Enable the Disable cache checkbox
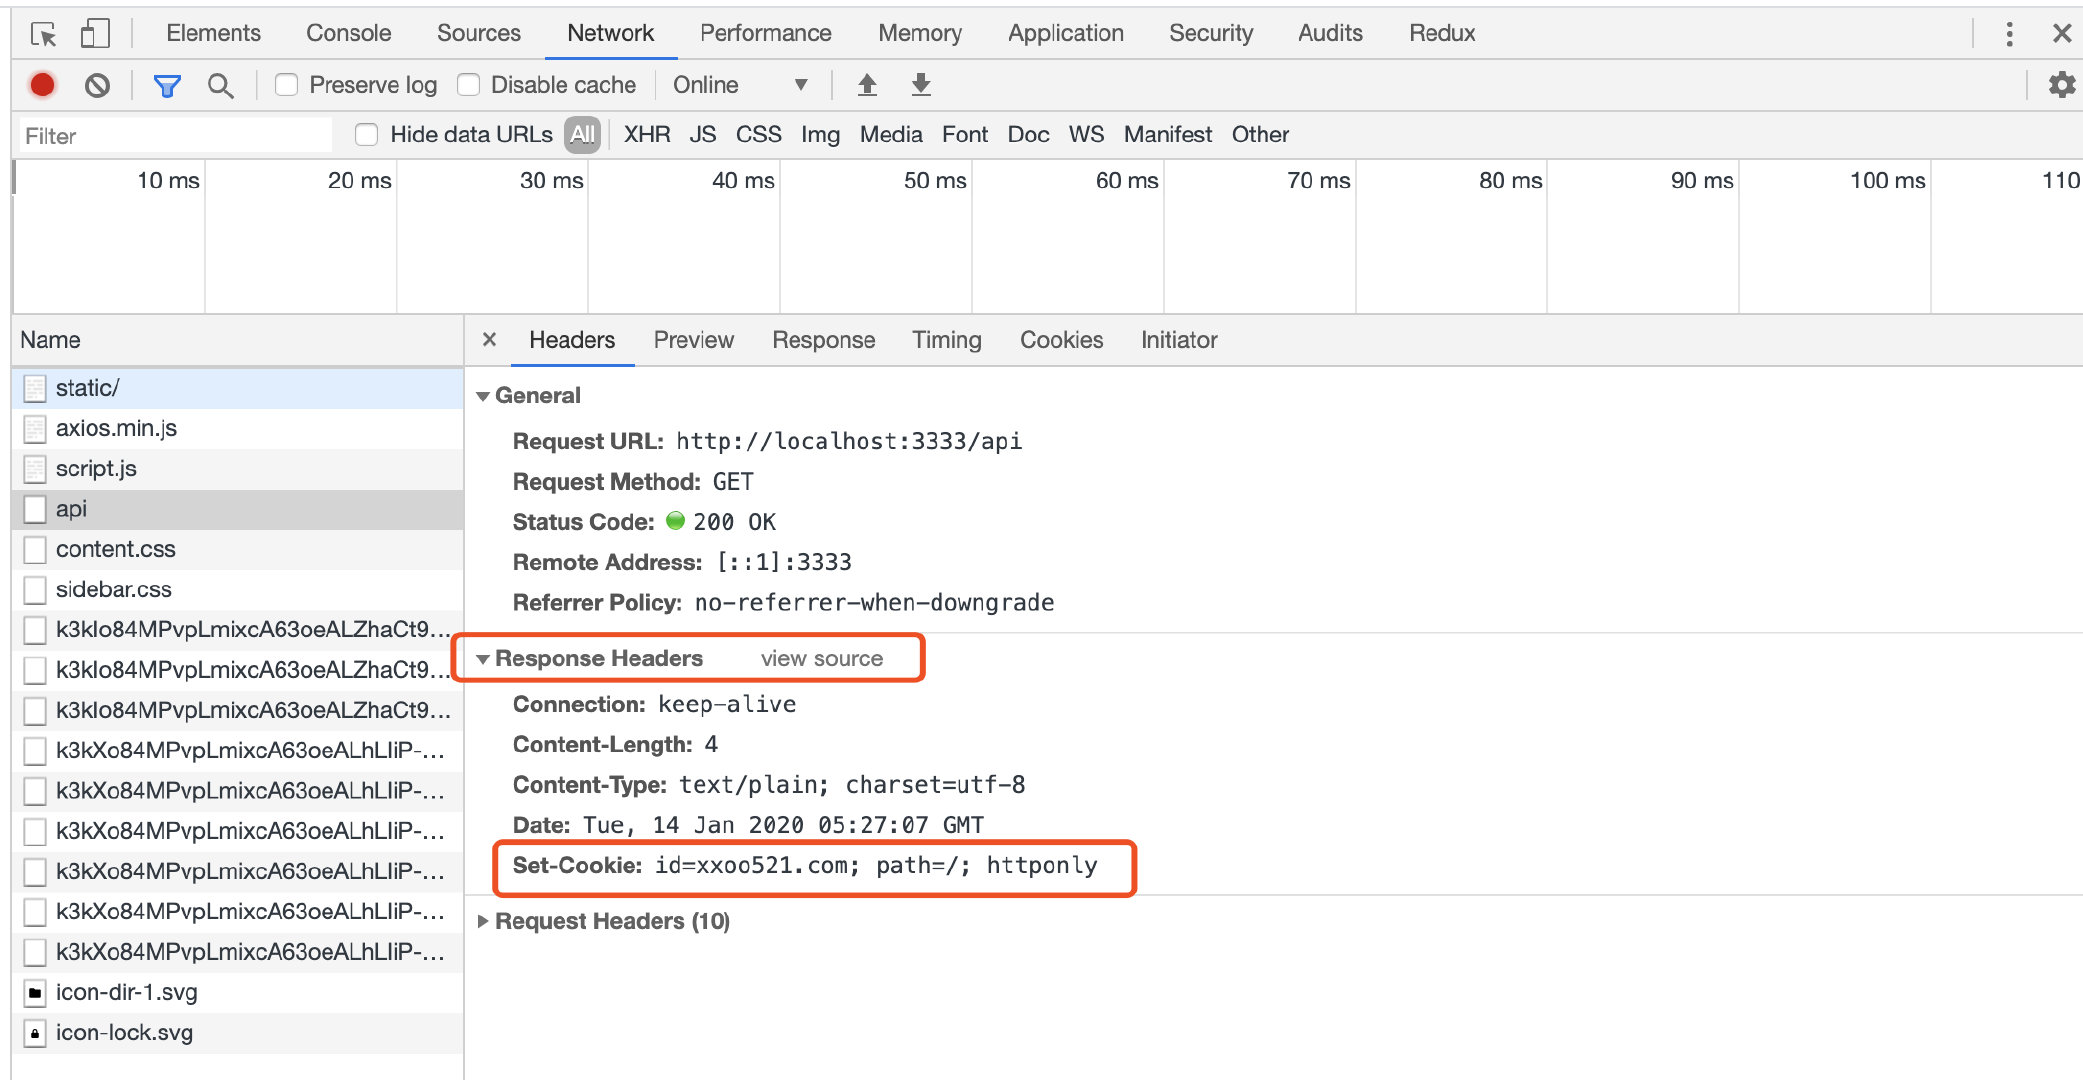The image size is (2083, 1080). click(x=468, y=85)
